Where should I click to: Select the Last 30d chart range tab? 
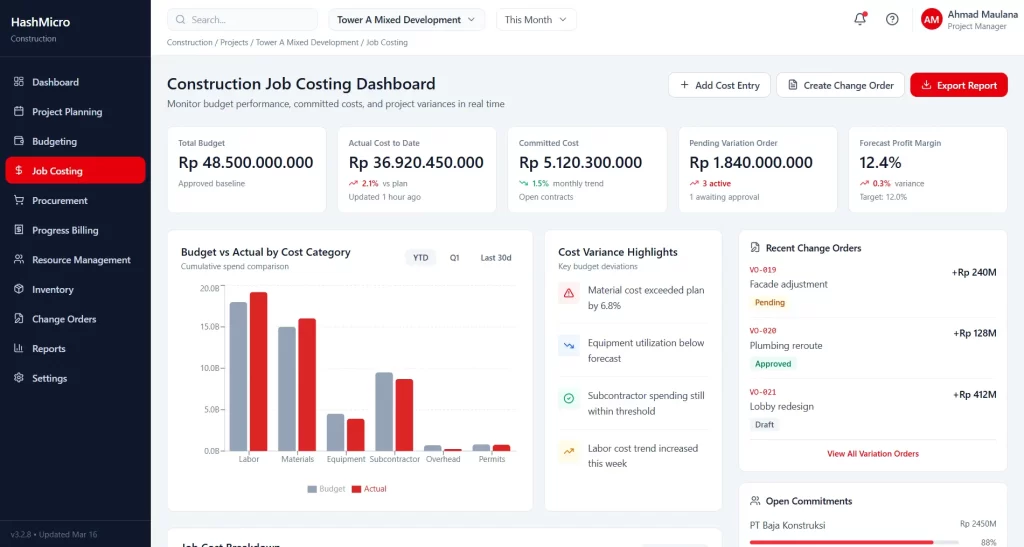[x=496, y=258]
